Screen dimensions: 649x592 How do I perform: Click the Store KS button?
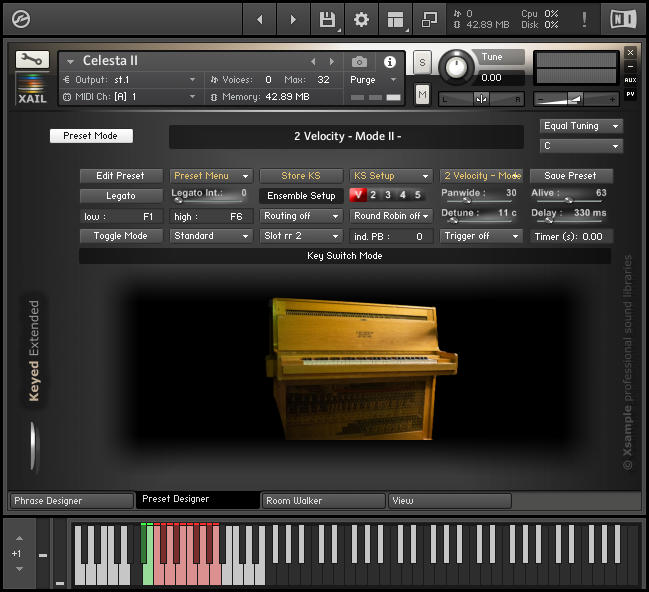click(x=301, y=176)
